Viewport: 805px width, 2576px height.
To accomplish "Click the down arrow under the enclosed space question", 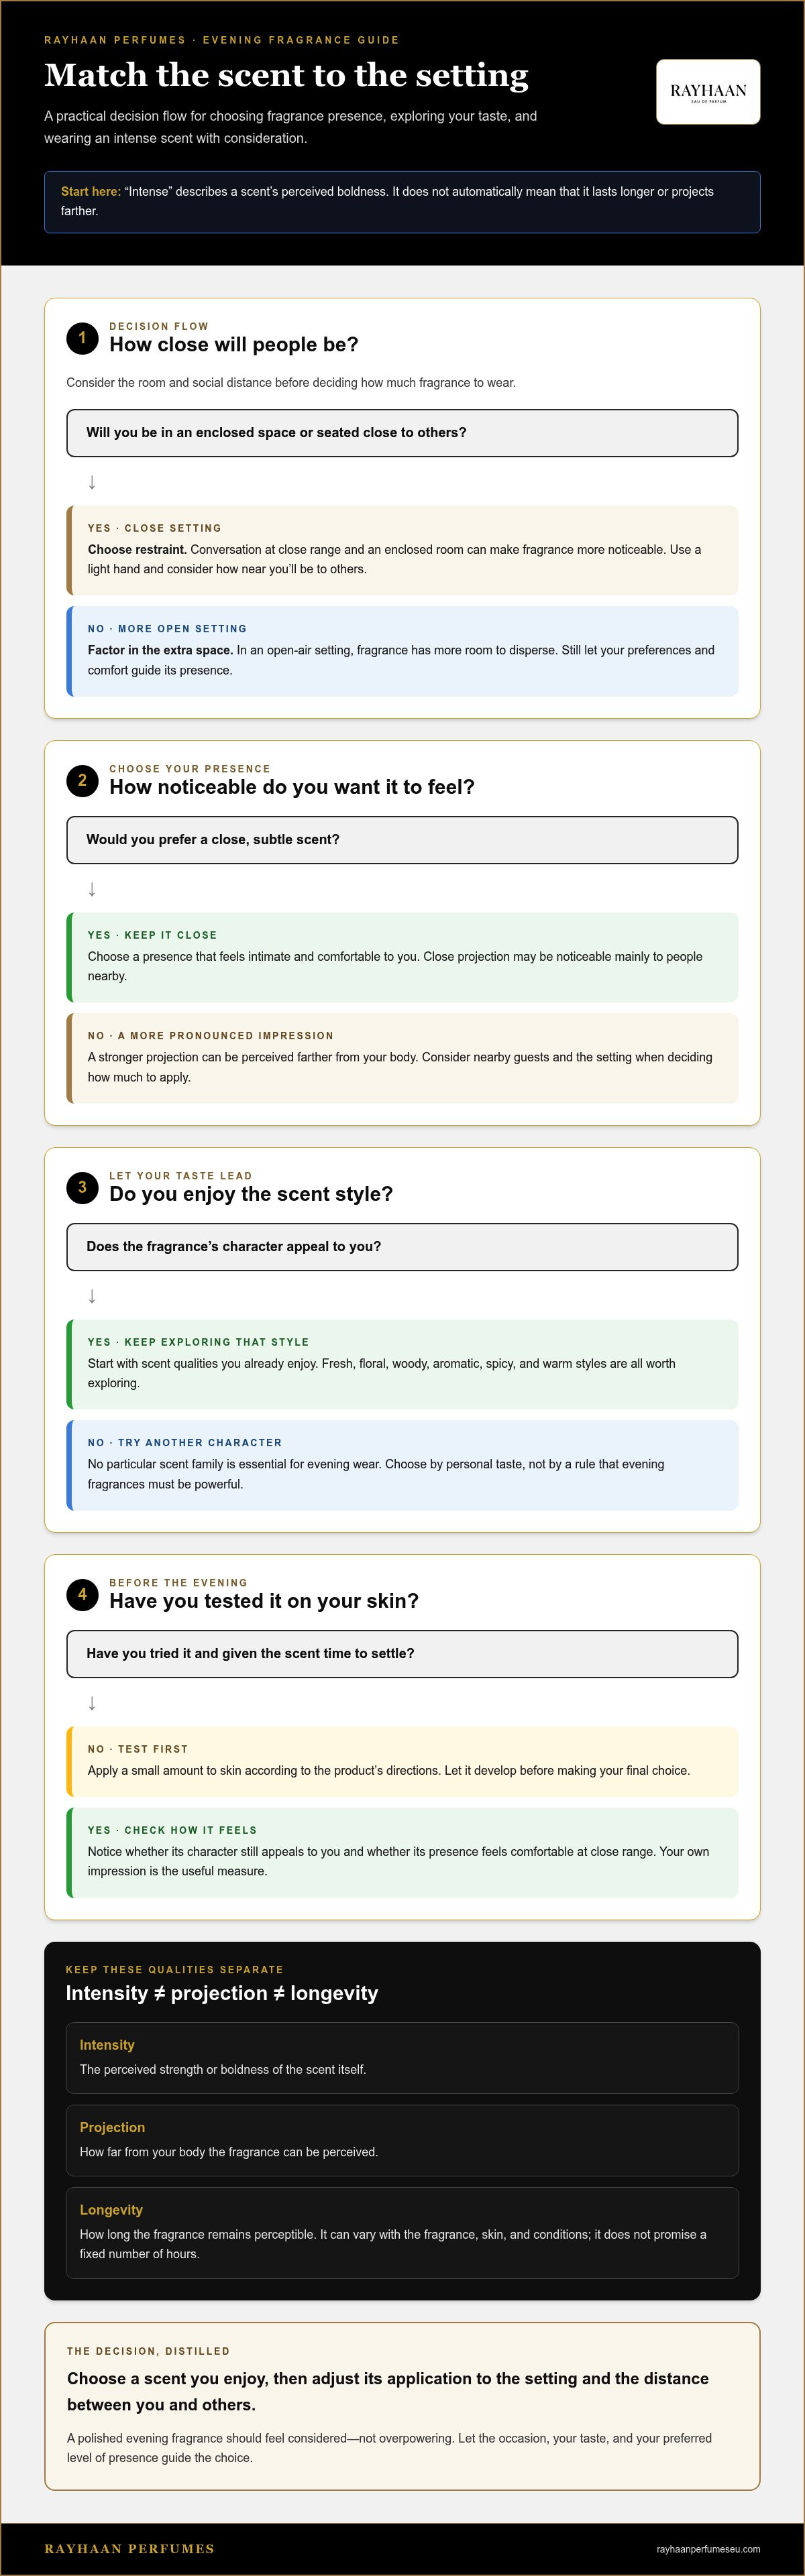I will pos(92,482).
